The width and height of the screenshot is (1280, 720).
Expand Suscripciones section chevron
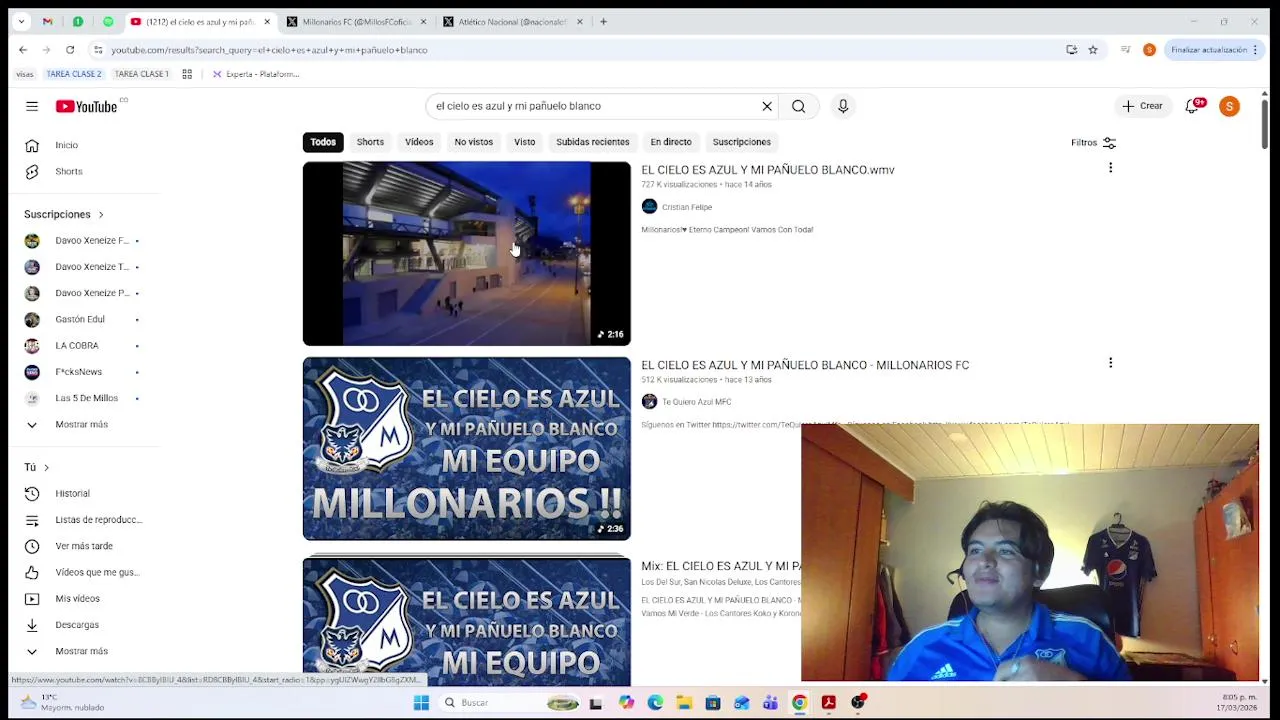(100, 214)
